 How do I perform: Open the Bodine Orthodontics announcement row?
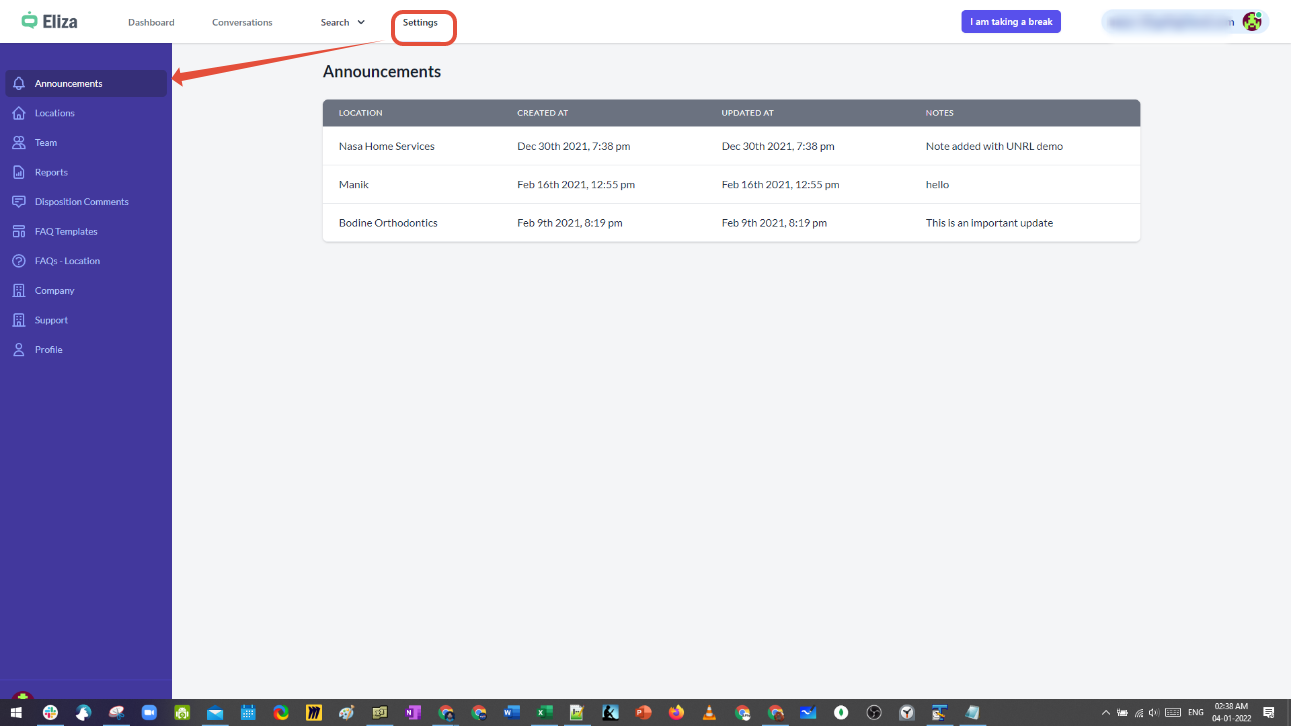coord(388,223)
